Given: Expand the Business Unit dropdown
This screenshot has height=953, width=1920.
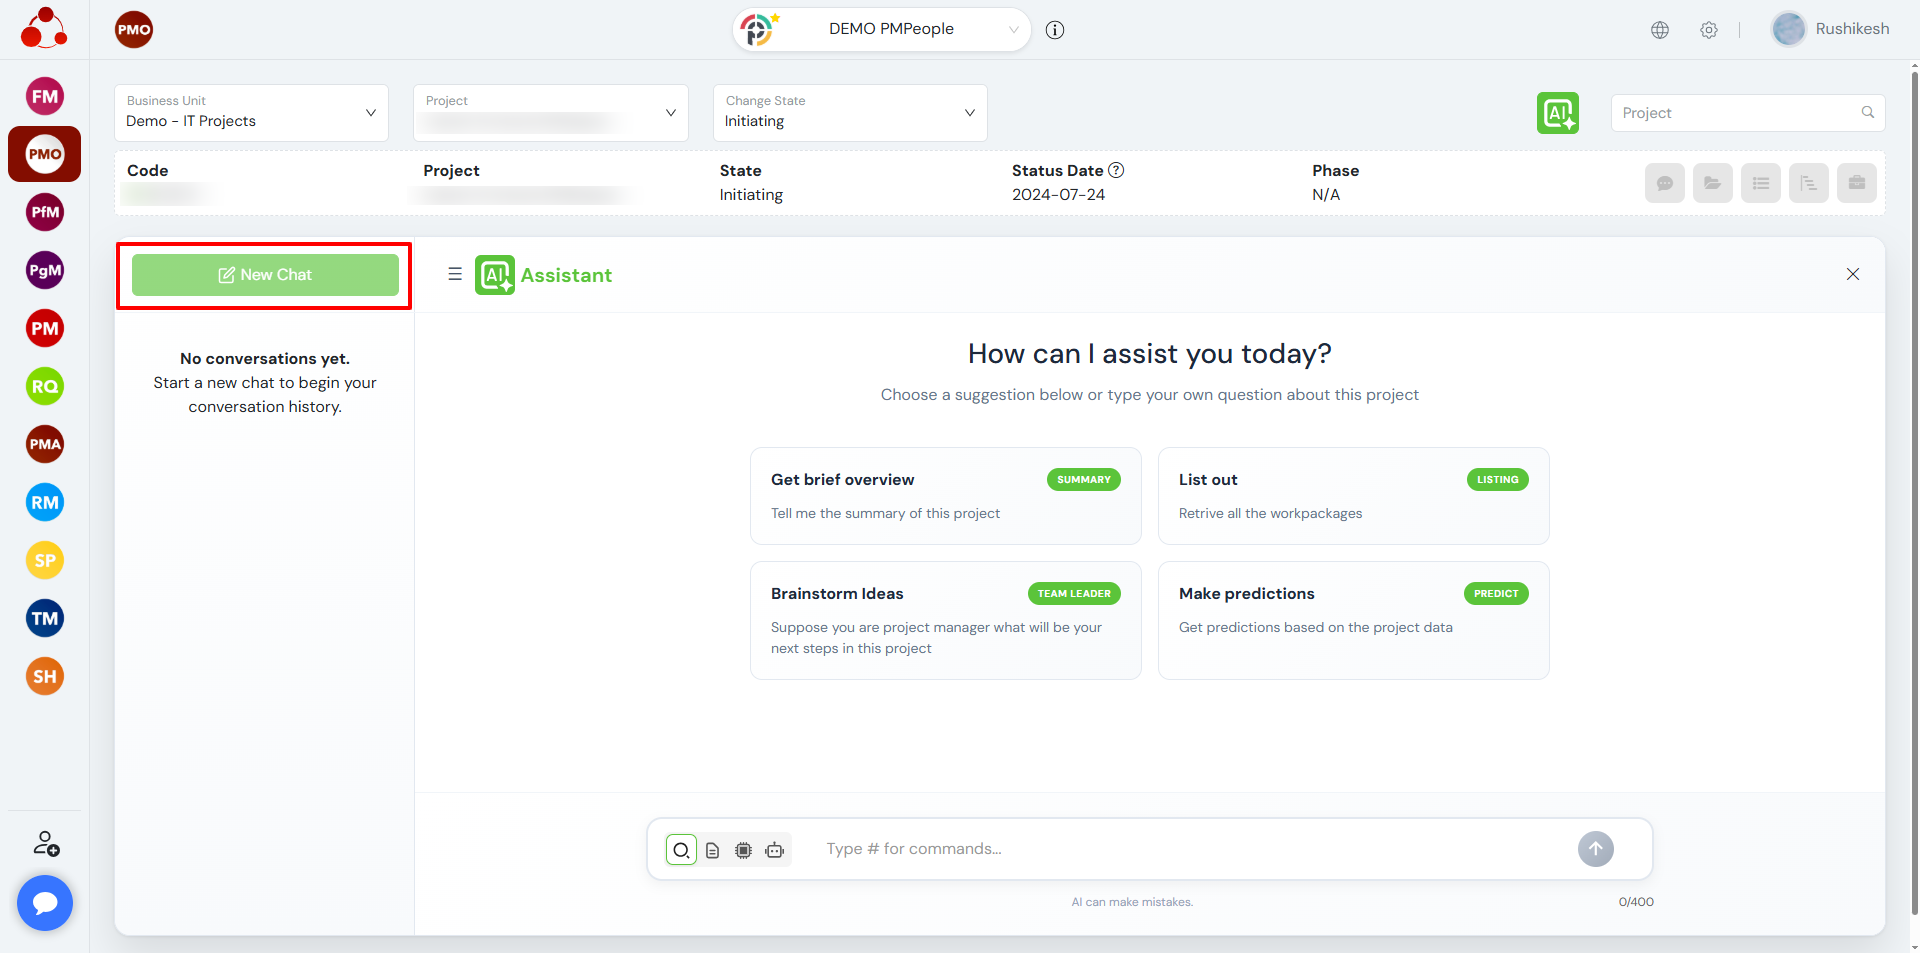Looking at the screenshot, I should [251, 113].
